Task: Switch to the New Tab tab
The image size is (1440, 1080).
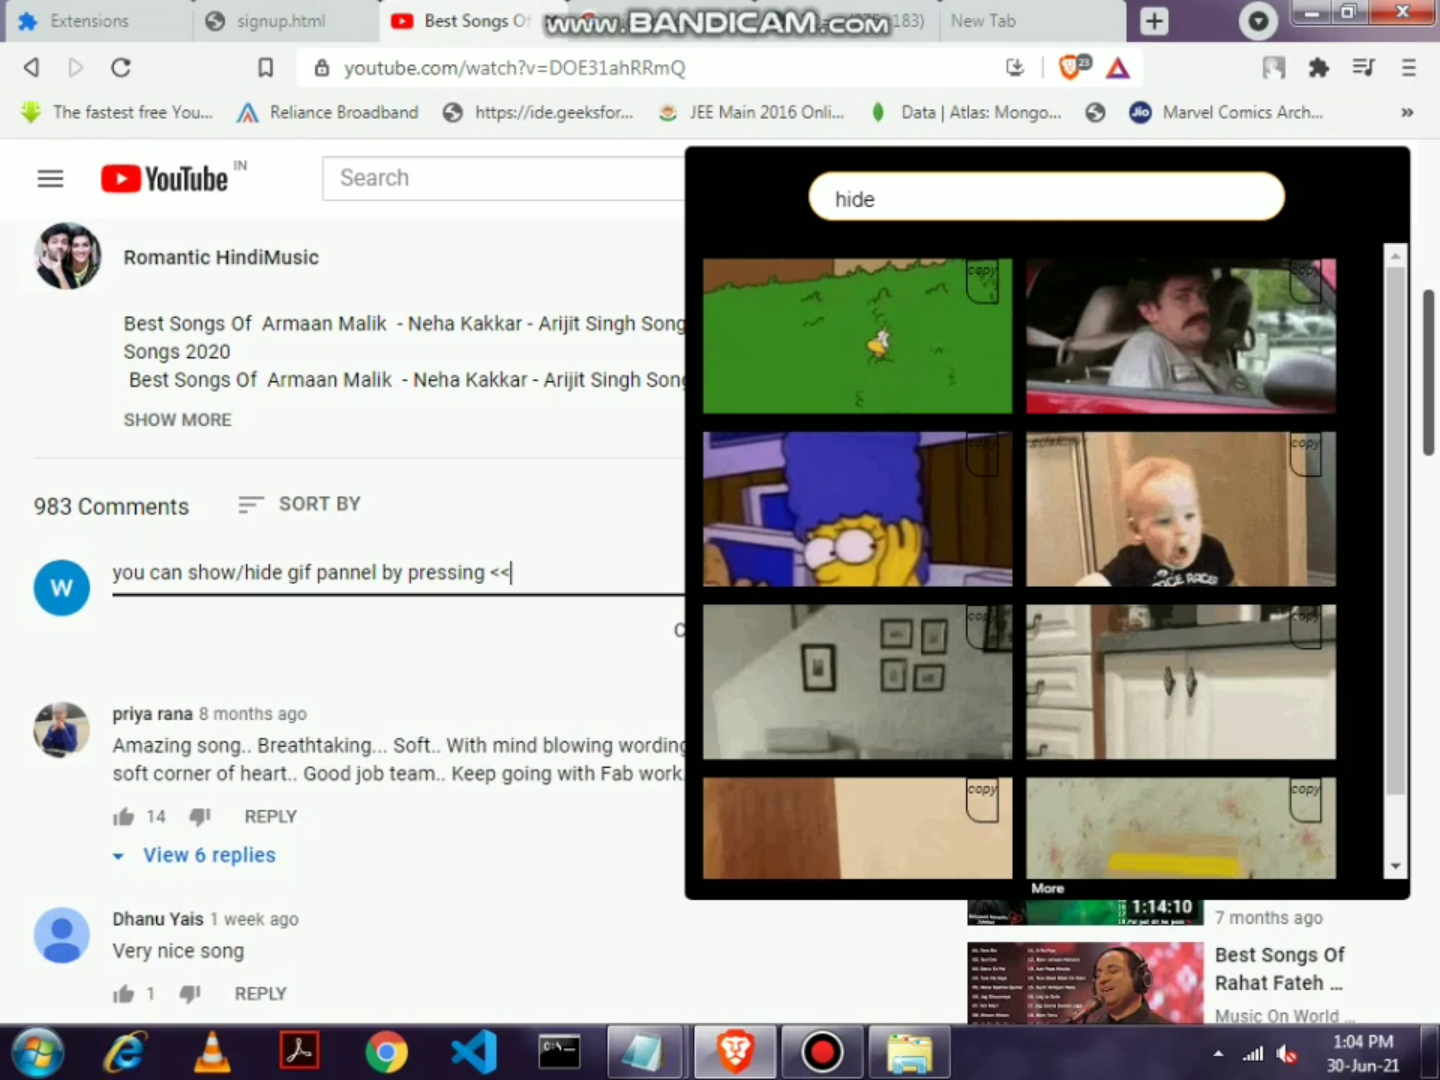Action: (x=1032, y=21)
